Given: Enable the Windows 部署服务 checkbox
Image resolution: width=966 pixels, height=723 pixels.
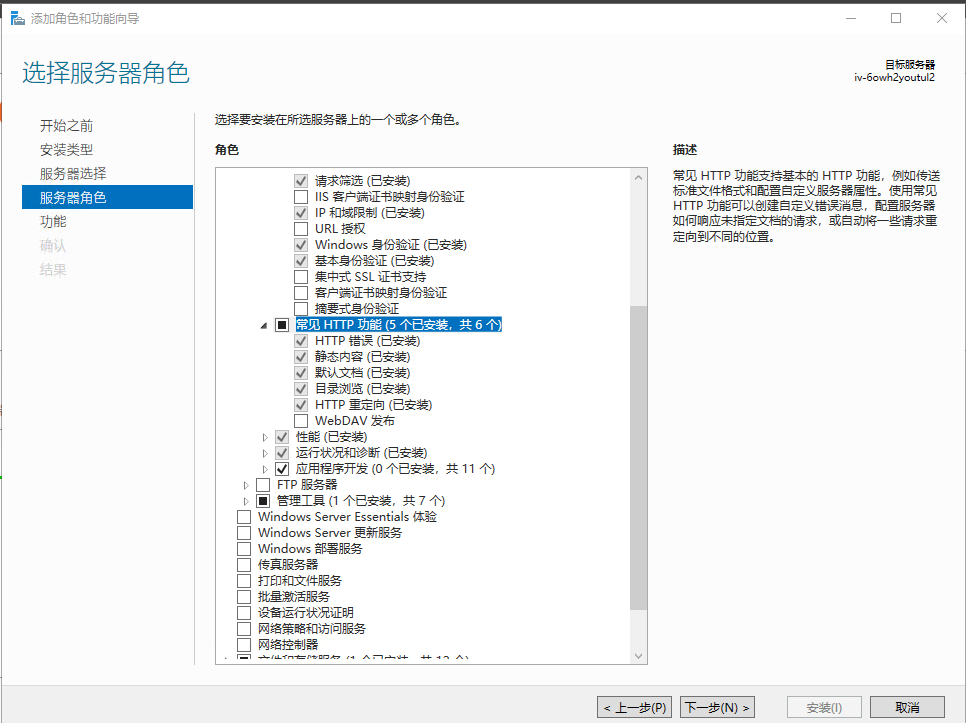Looking at the screenshot, I should tap(244, 549).
